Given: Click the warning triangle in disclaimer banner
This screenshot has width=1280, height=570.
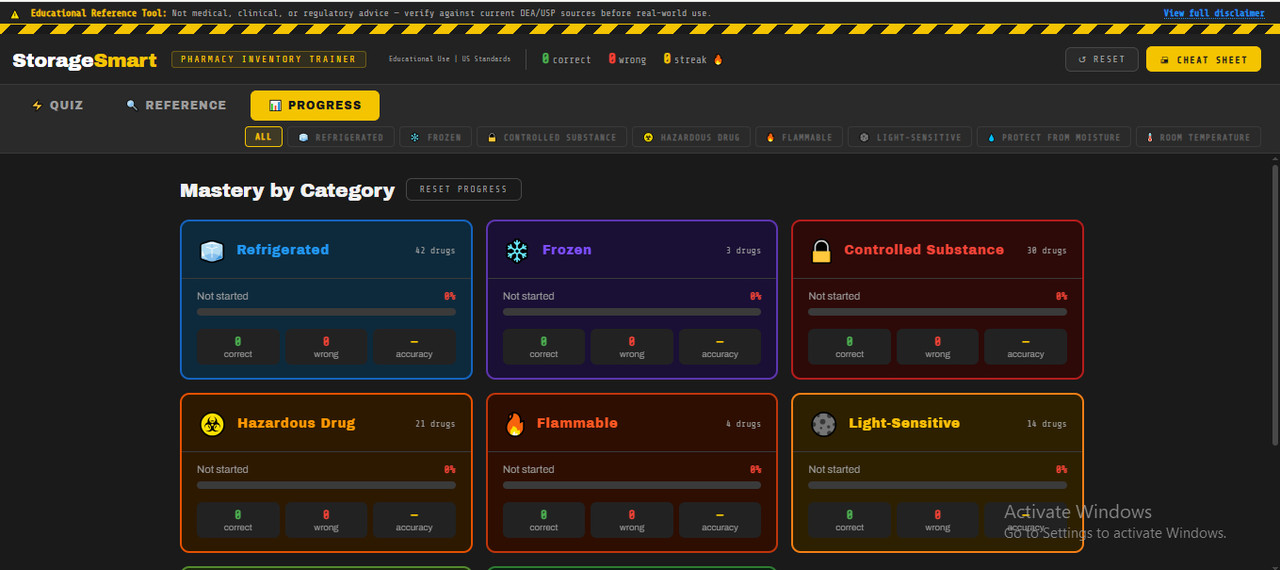Looking at the screenshot, I should click(15, 14).
